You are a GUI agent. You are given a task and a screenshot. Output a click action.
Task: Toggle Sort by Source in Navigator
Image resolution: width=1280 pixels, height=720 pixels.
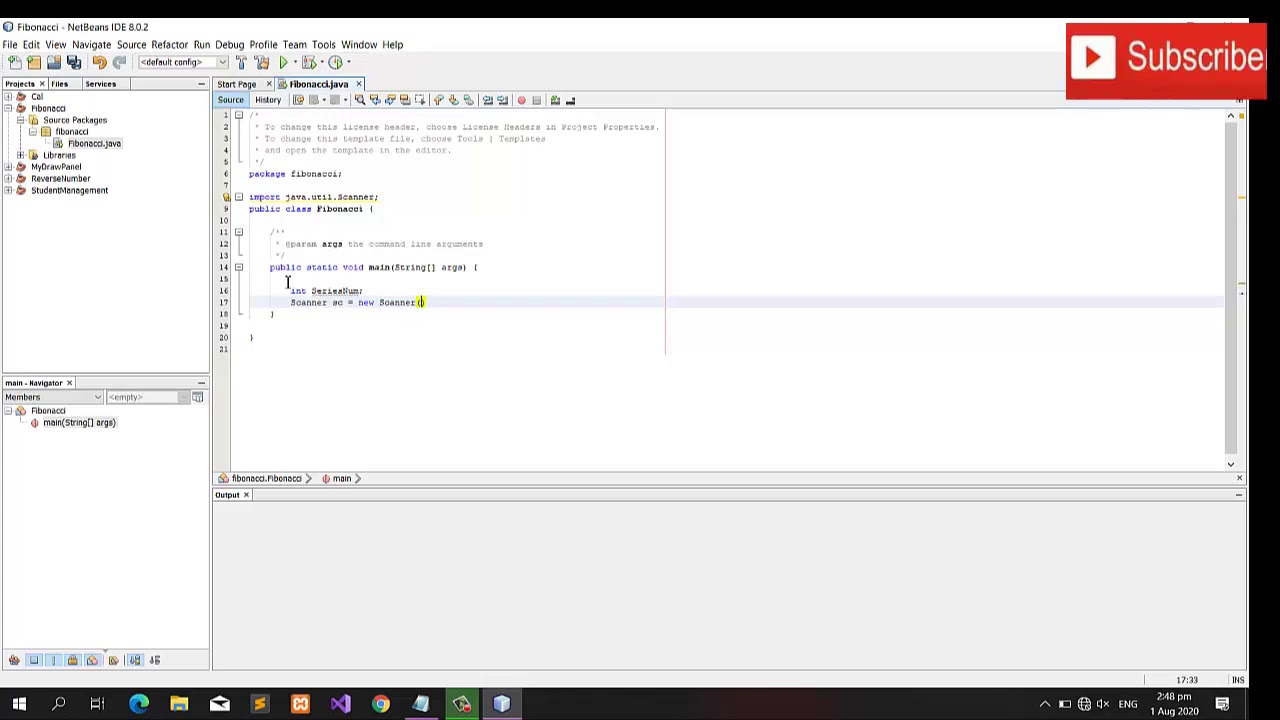[155, 660]
